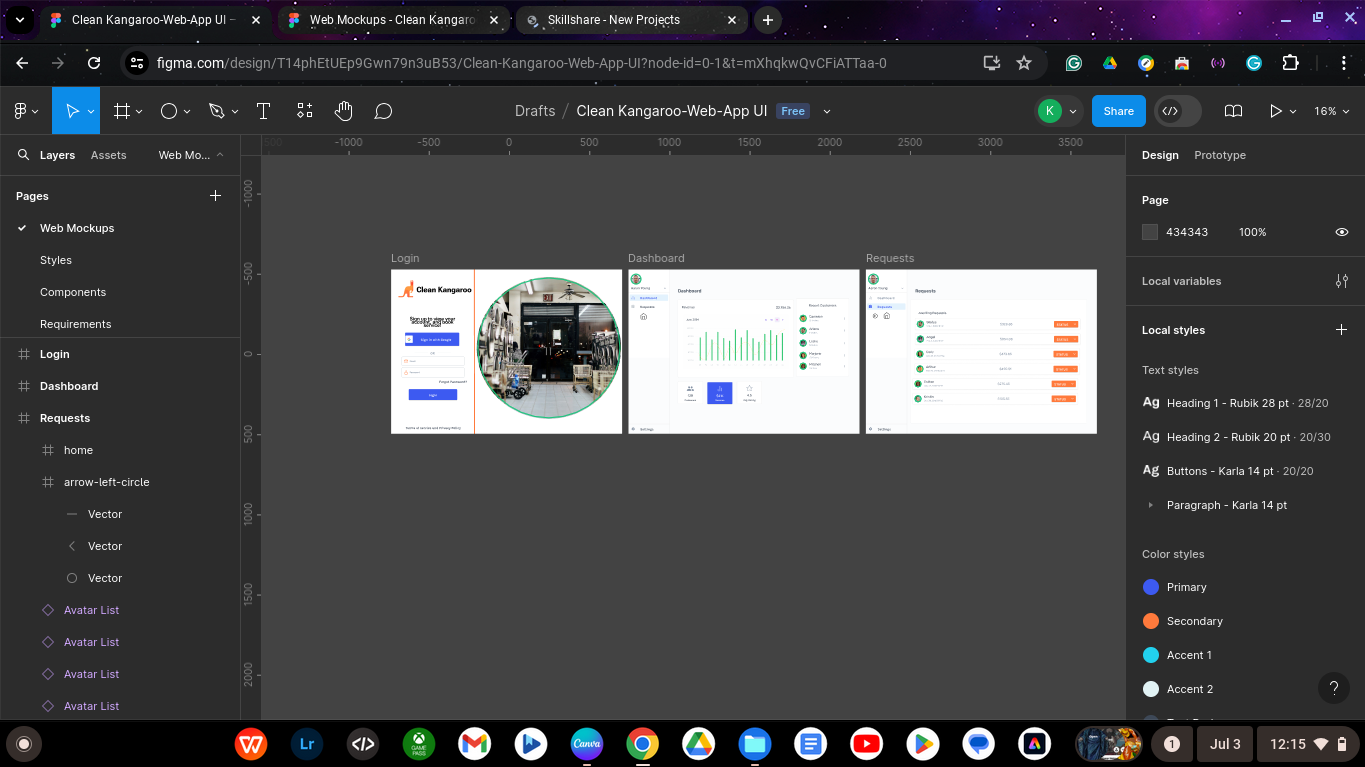Viewport: 1365px width, 767px height.
Task: Open the 16% zoom level dropdown
Action: click(x=1332, y=111)
